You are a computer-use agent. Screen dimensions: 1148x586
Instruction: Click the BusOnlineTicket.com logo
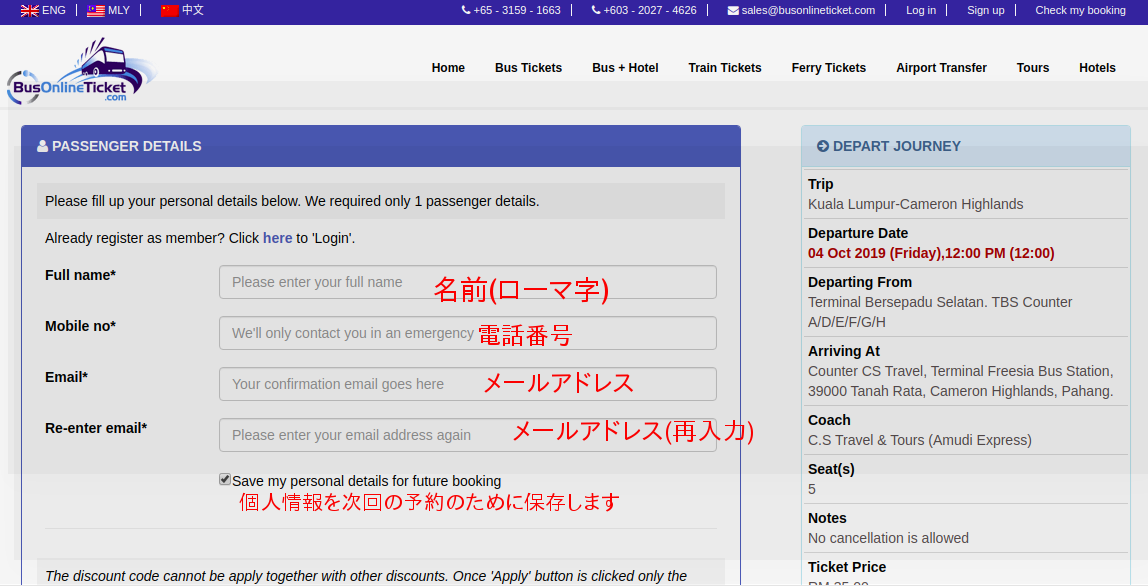(81, 71)
